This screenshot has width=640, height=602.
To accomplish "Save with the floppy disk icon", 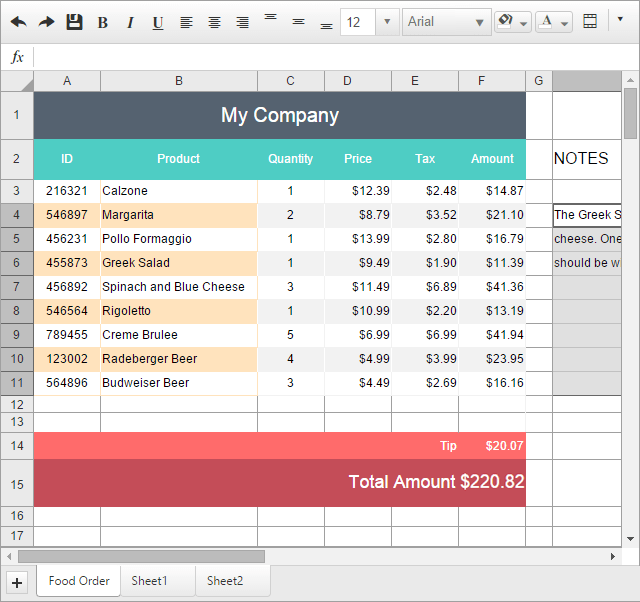I will [74, 22].
